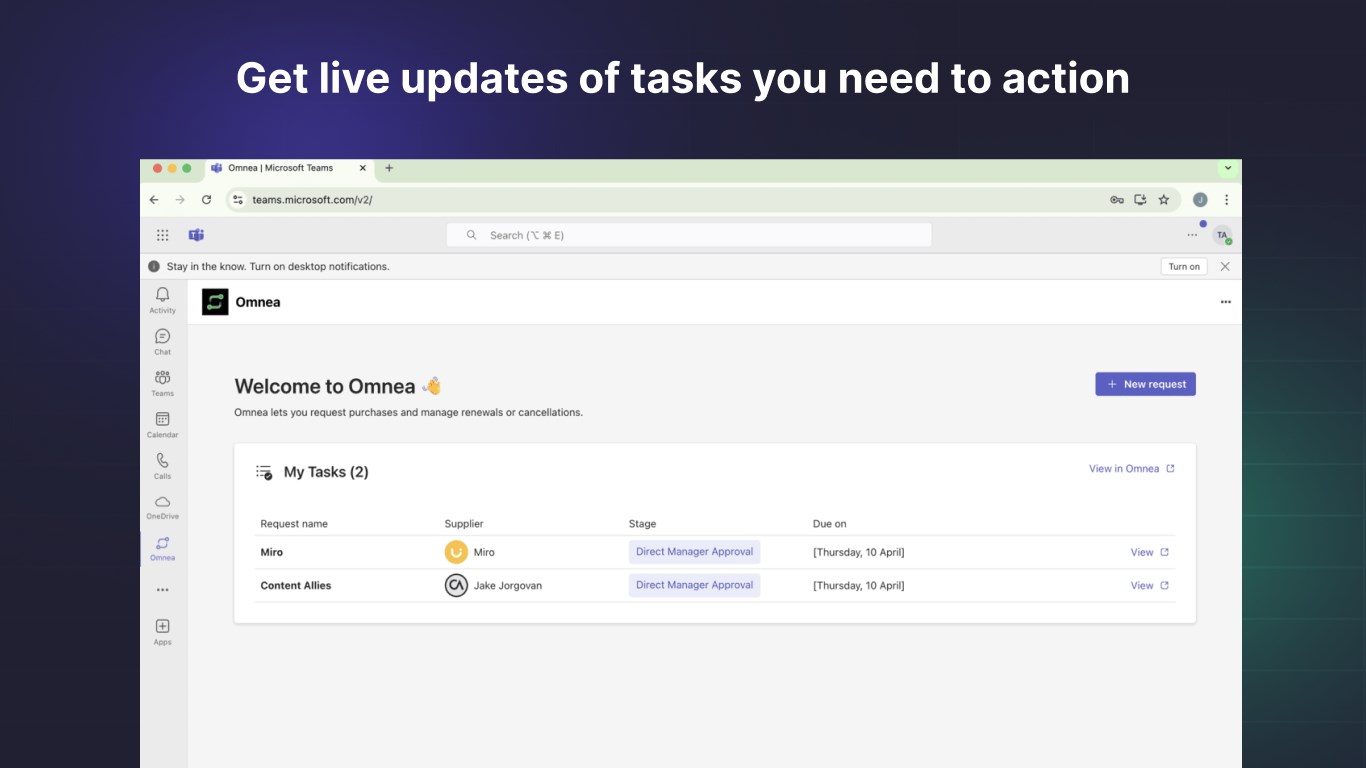This screenshot has height=768, width=1366.
Task: Click the Microsoft Teams logo icon
Action: pos(196,235)
